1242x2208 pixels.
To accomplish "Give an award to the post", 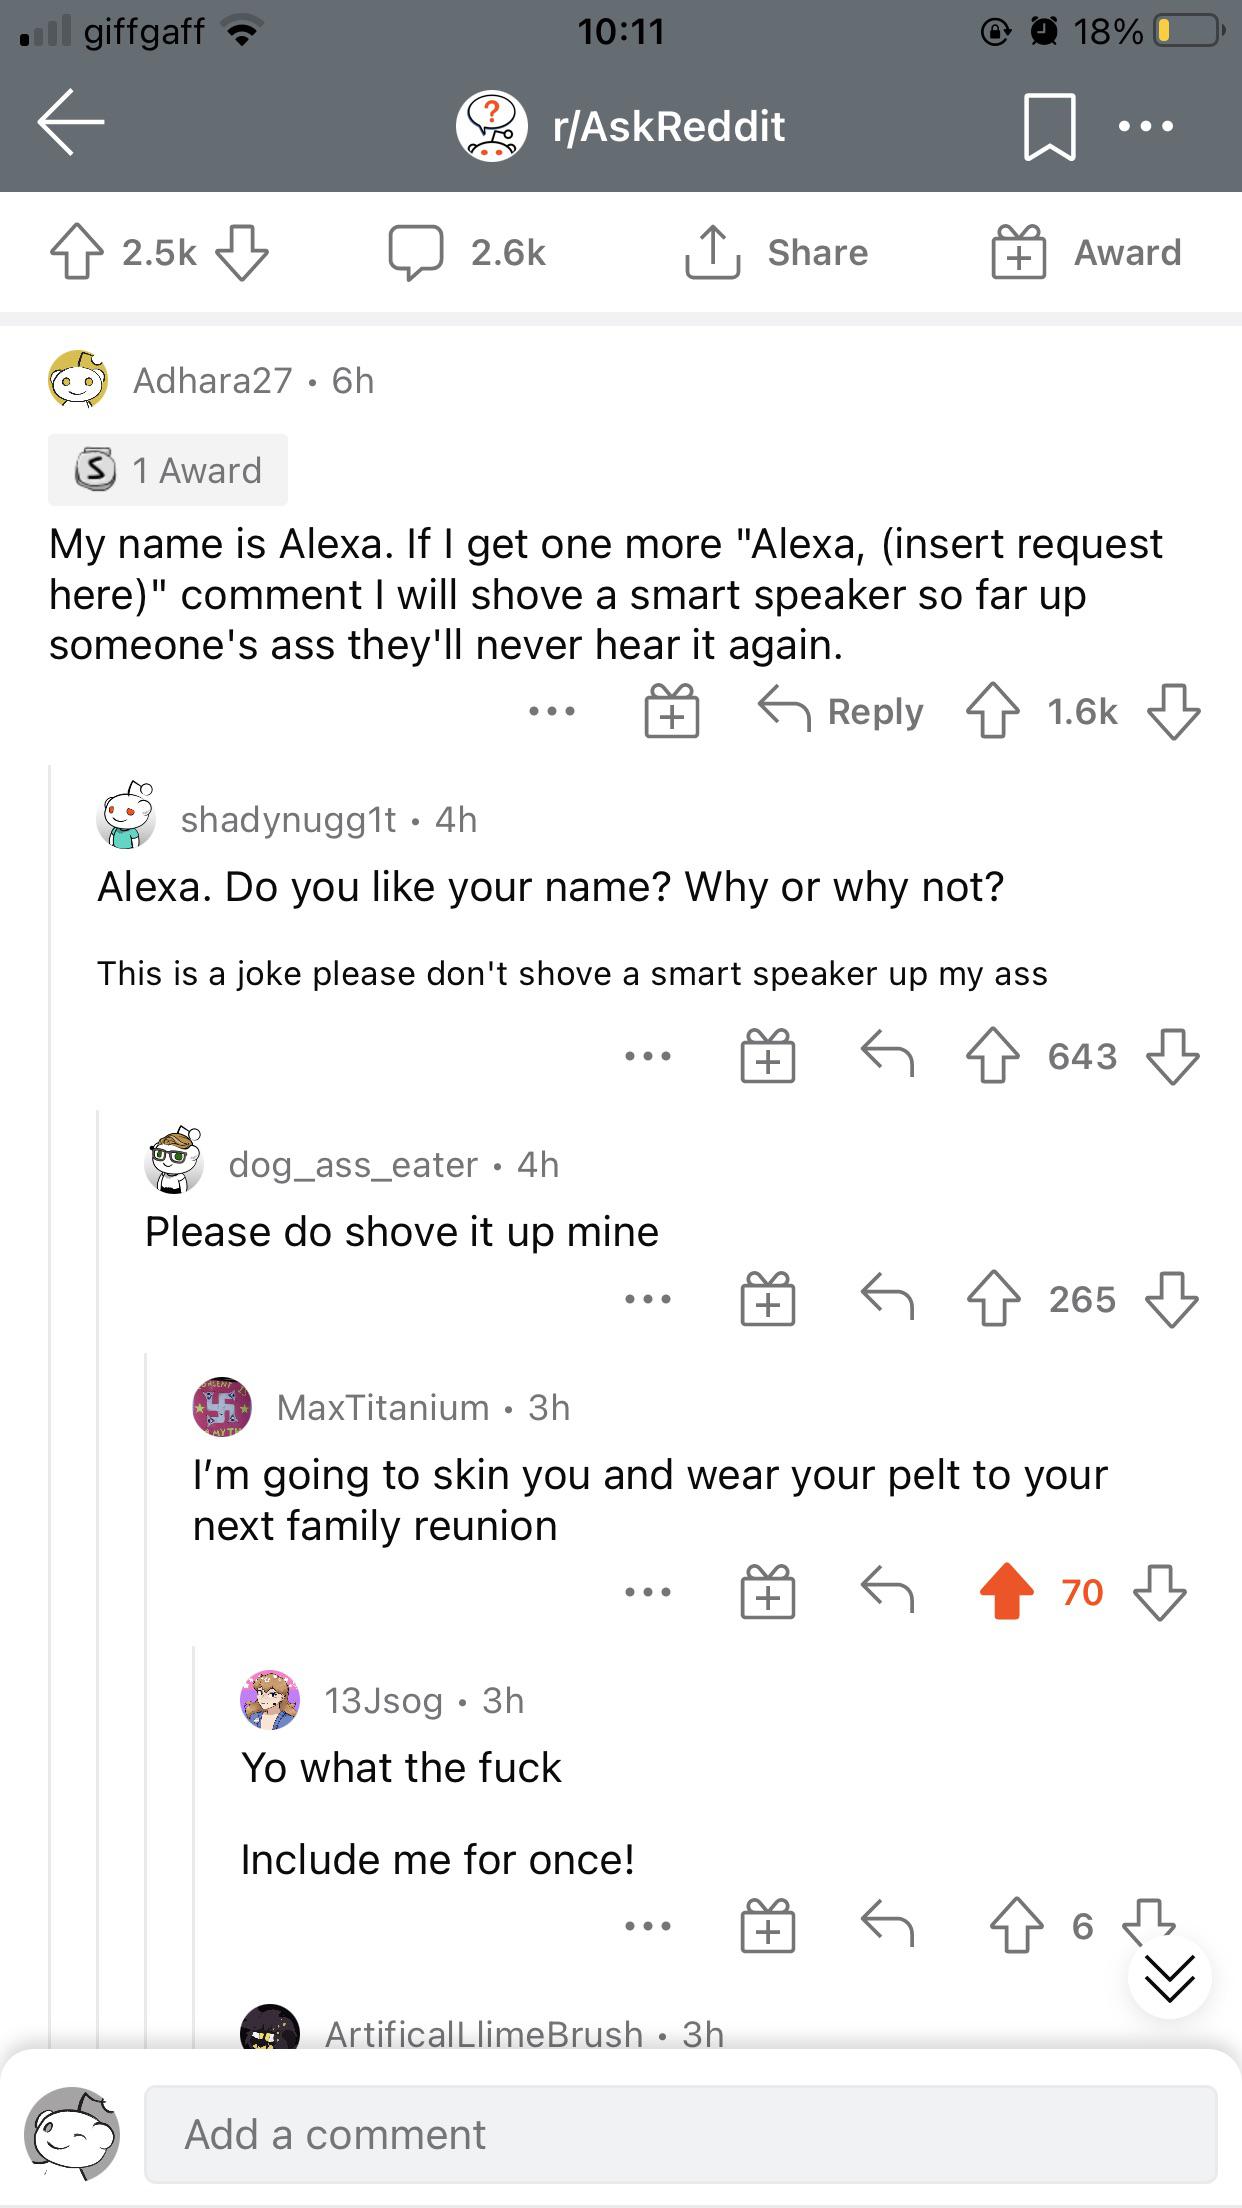I will click(x=1086, y=252).
